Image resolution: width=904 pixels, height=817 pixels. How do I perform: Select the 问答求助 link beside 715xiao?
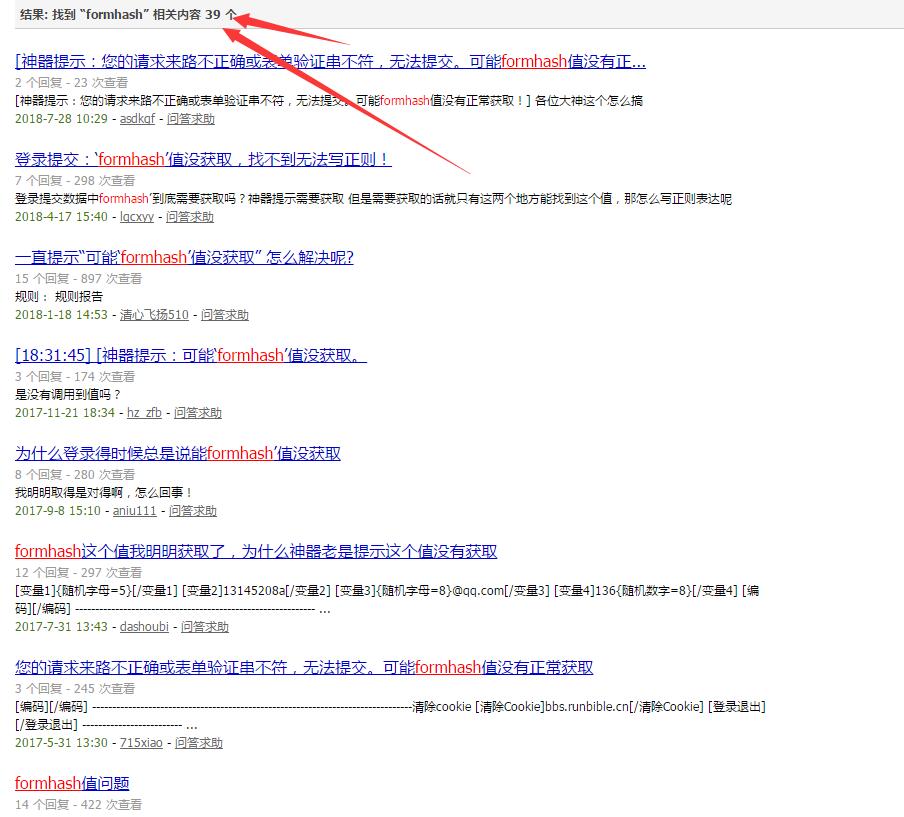(x=199, y=743)
